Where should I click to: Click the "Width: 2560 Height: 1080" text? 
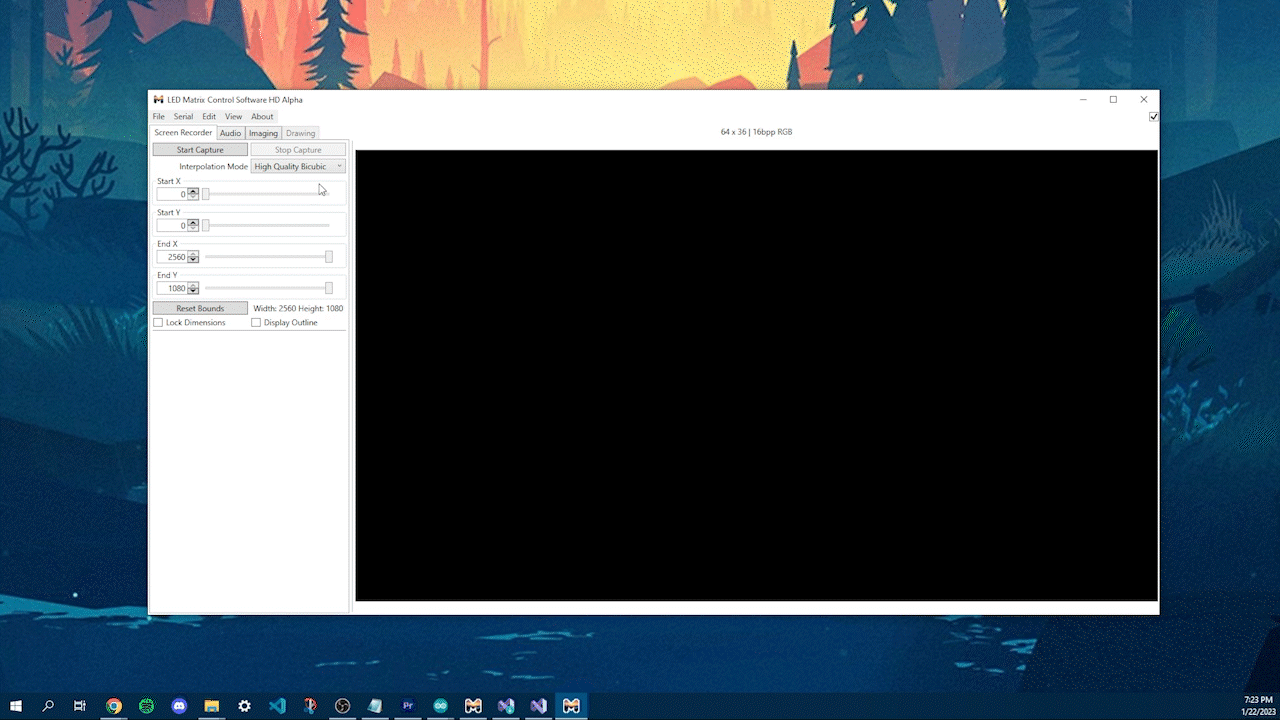point(298,308)
